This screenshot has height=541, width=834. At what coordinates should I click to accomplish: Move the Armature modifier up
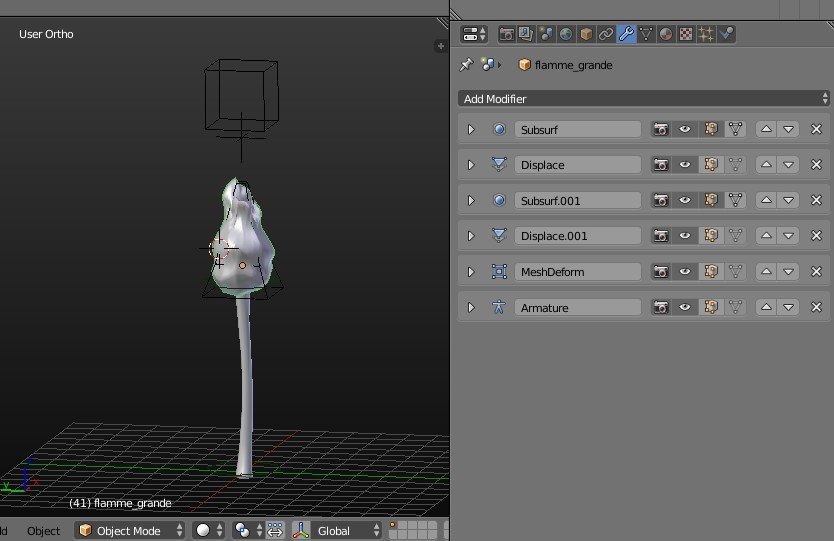tap(766, 307)
